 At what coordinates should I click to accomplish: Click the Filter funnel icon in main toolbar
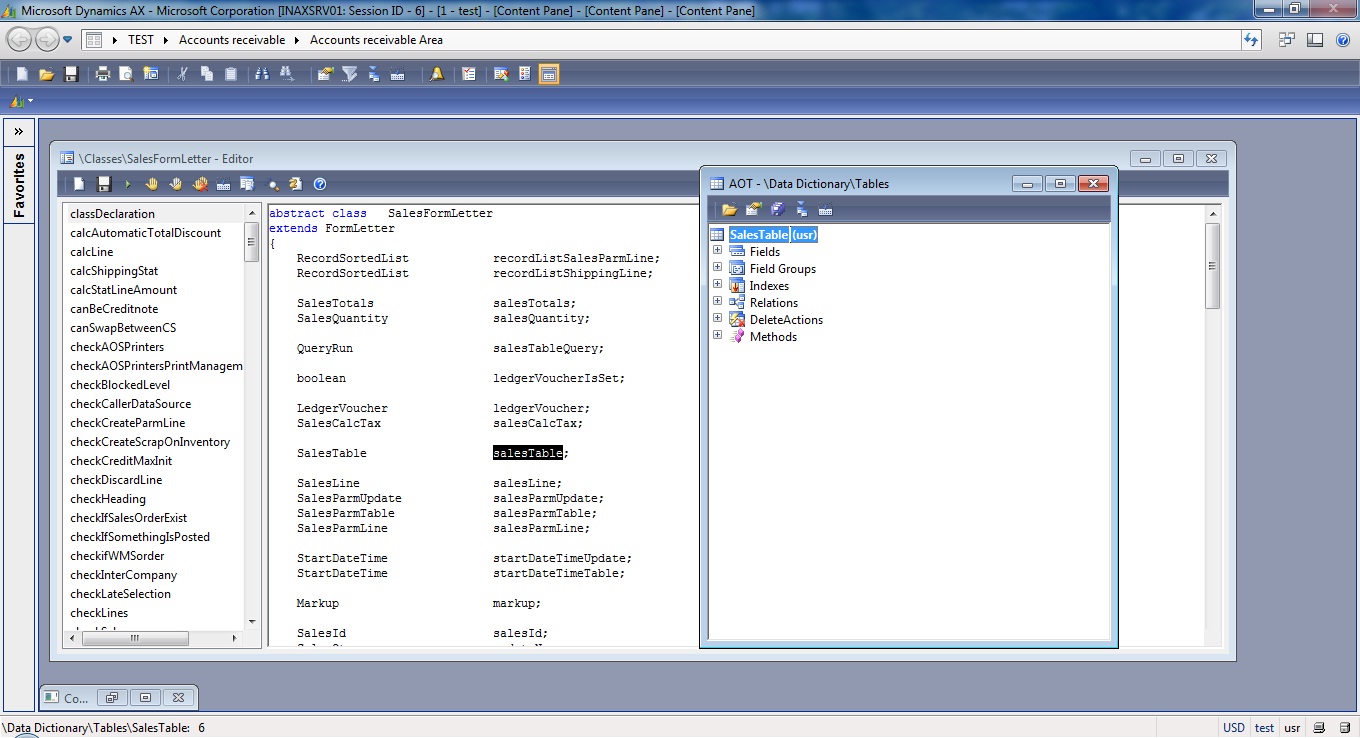tap(349, 74)
